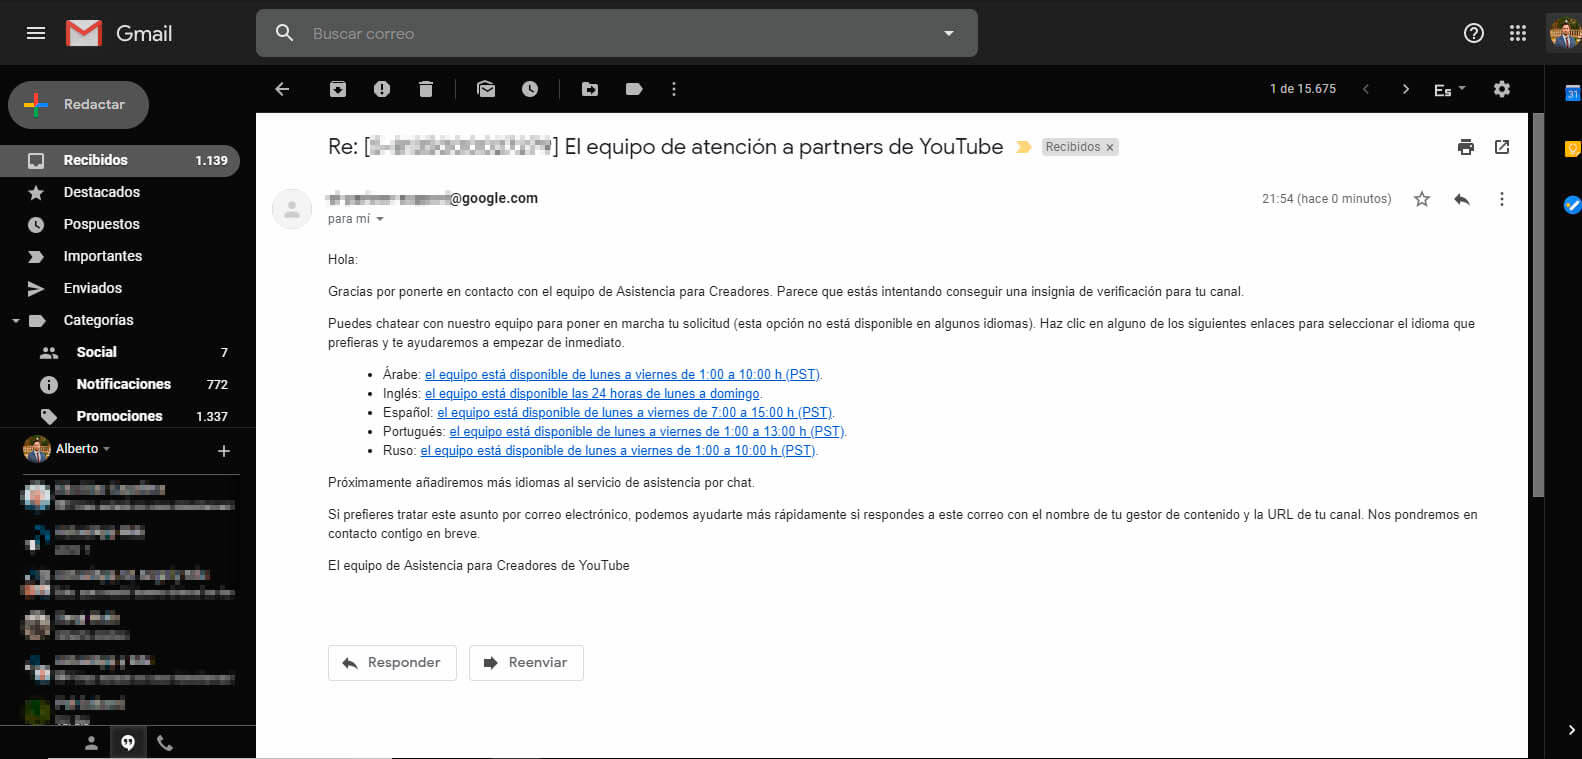The height and width of the screenshot is (759, 1582).
Task: Open Google Keep side panel
Action: point(1572,149)
